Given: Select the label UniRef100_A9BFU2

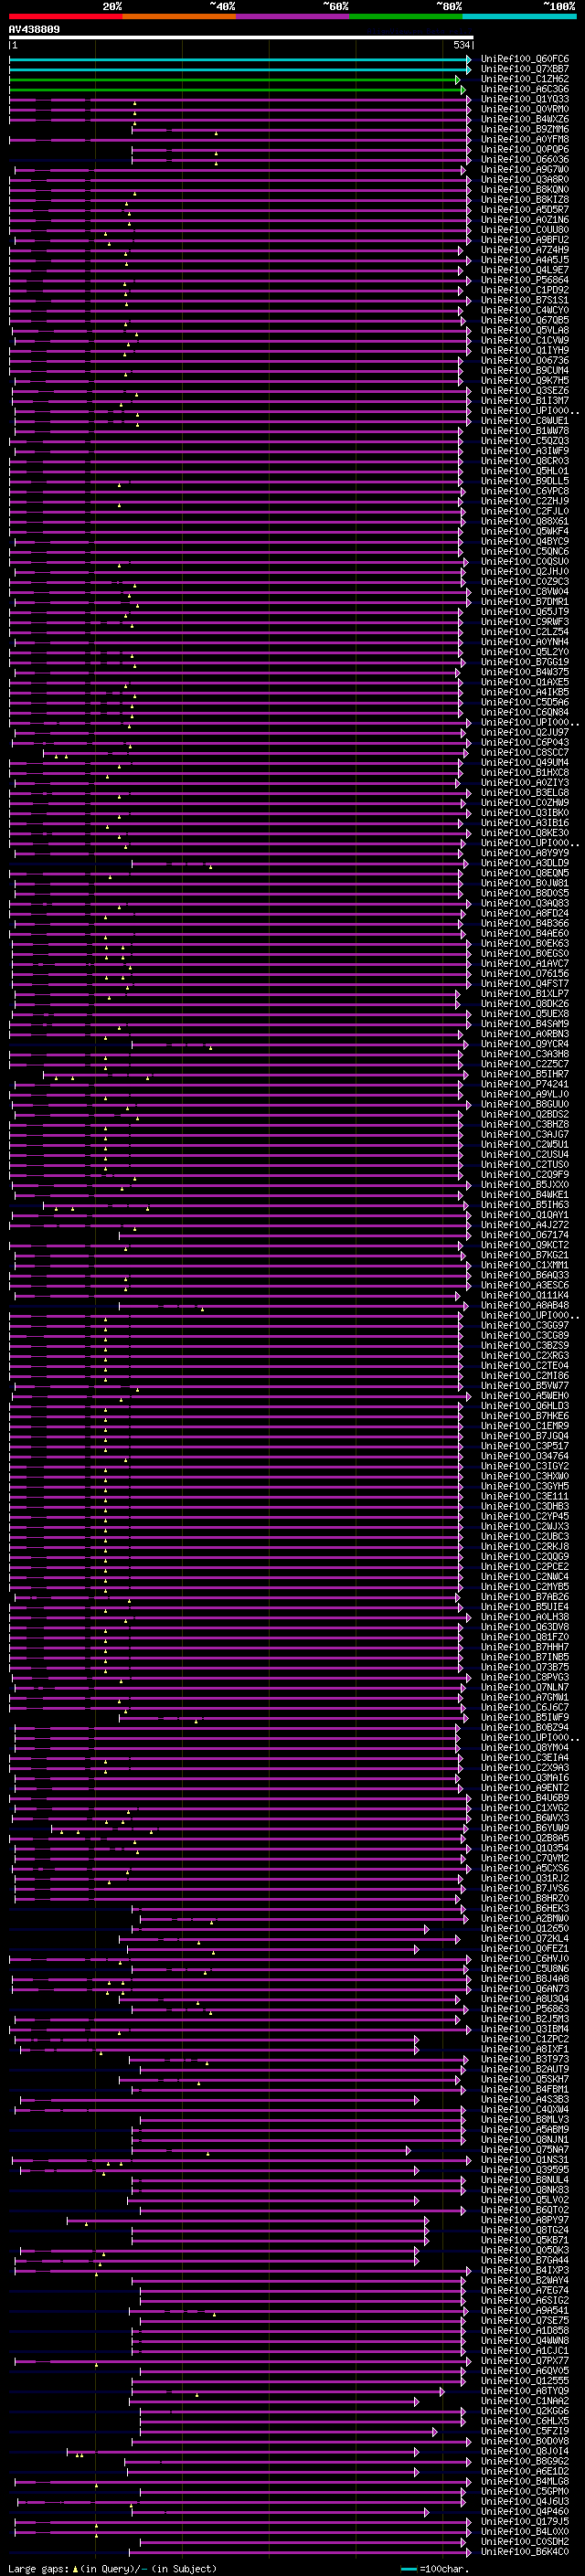Looking at the screenshot, I should pyautogui.click(x=525, y=240).
